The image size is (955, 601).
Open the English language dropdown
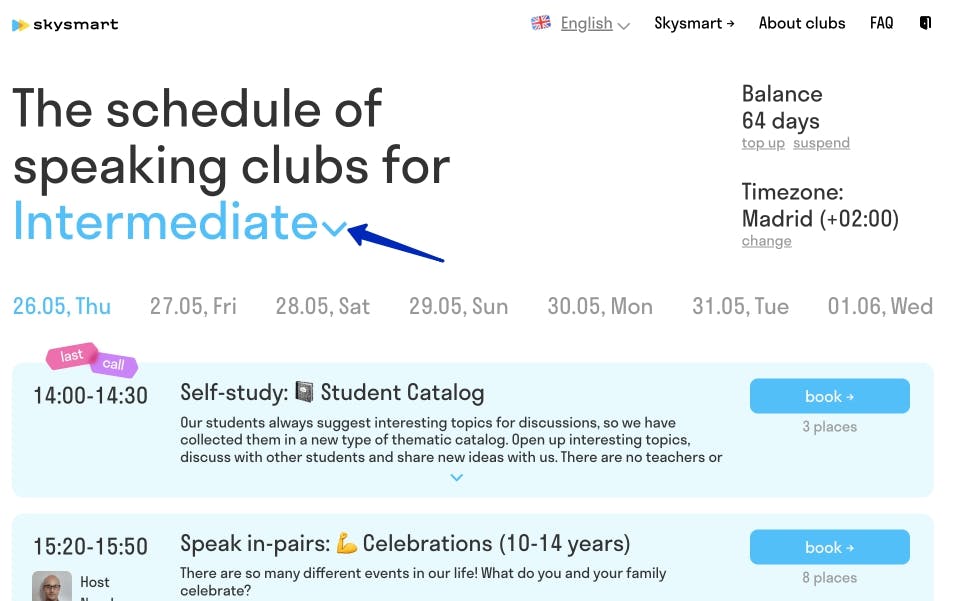pyautogui.click(x=594, y=23)
